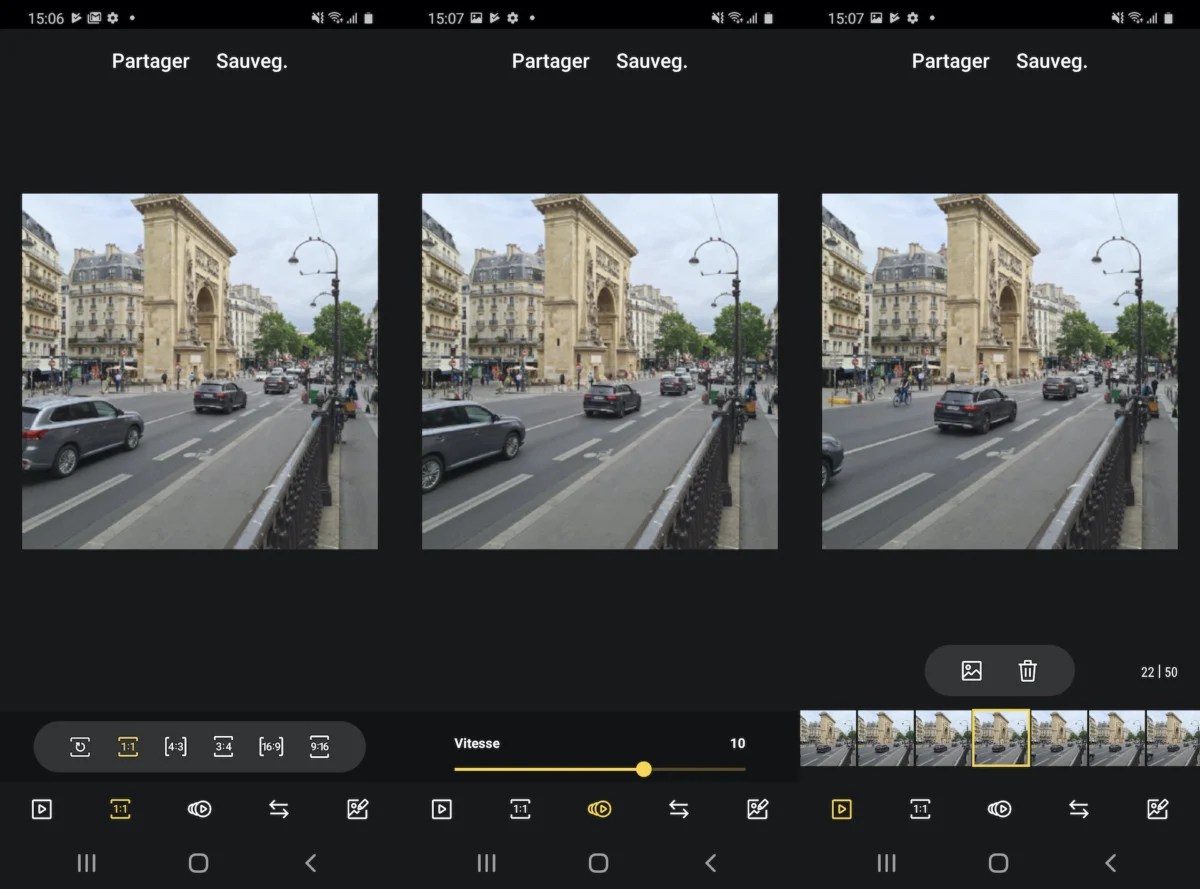Open 1:1 crop tab on Vitesse screen
The height and width of the screenshot is (889, 1200).
click(520, 810)
